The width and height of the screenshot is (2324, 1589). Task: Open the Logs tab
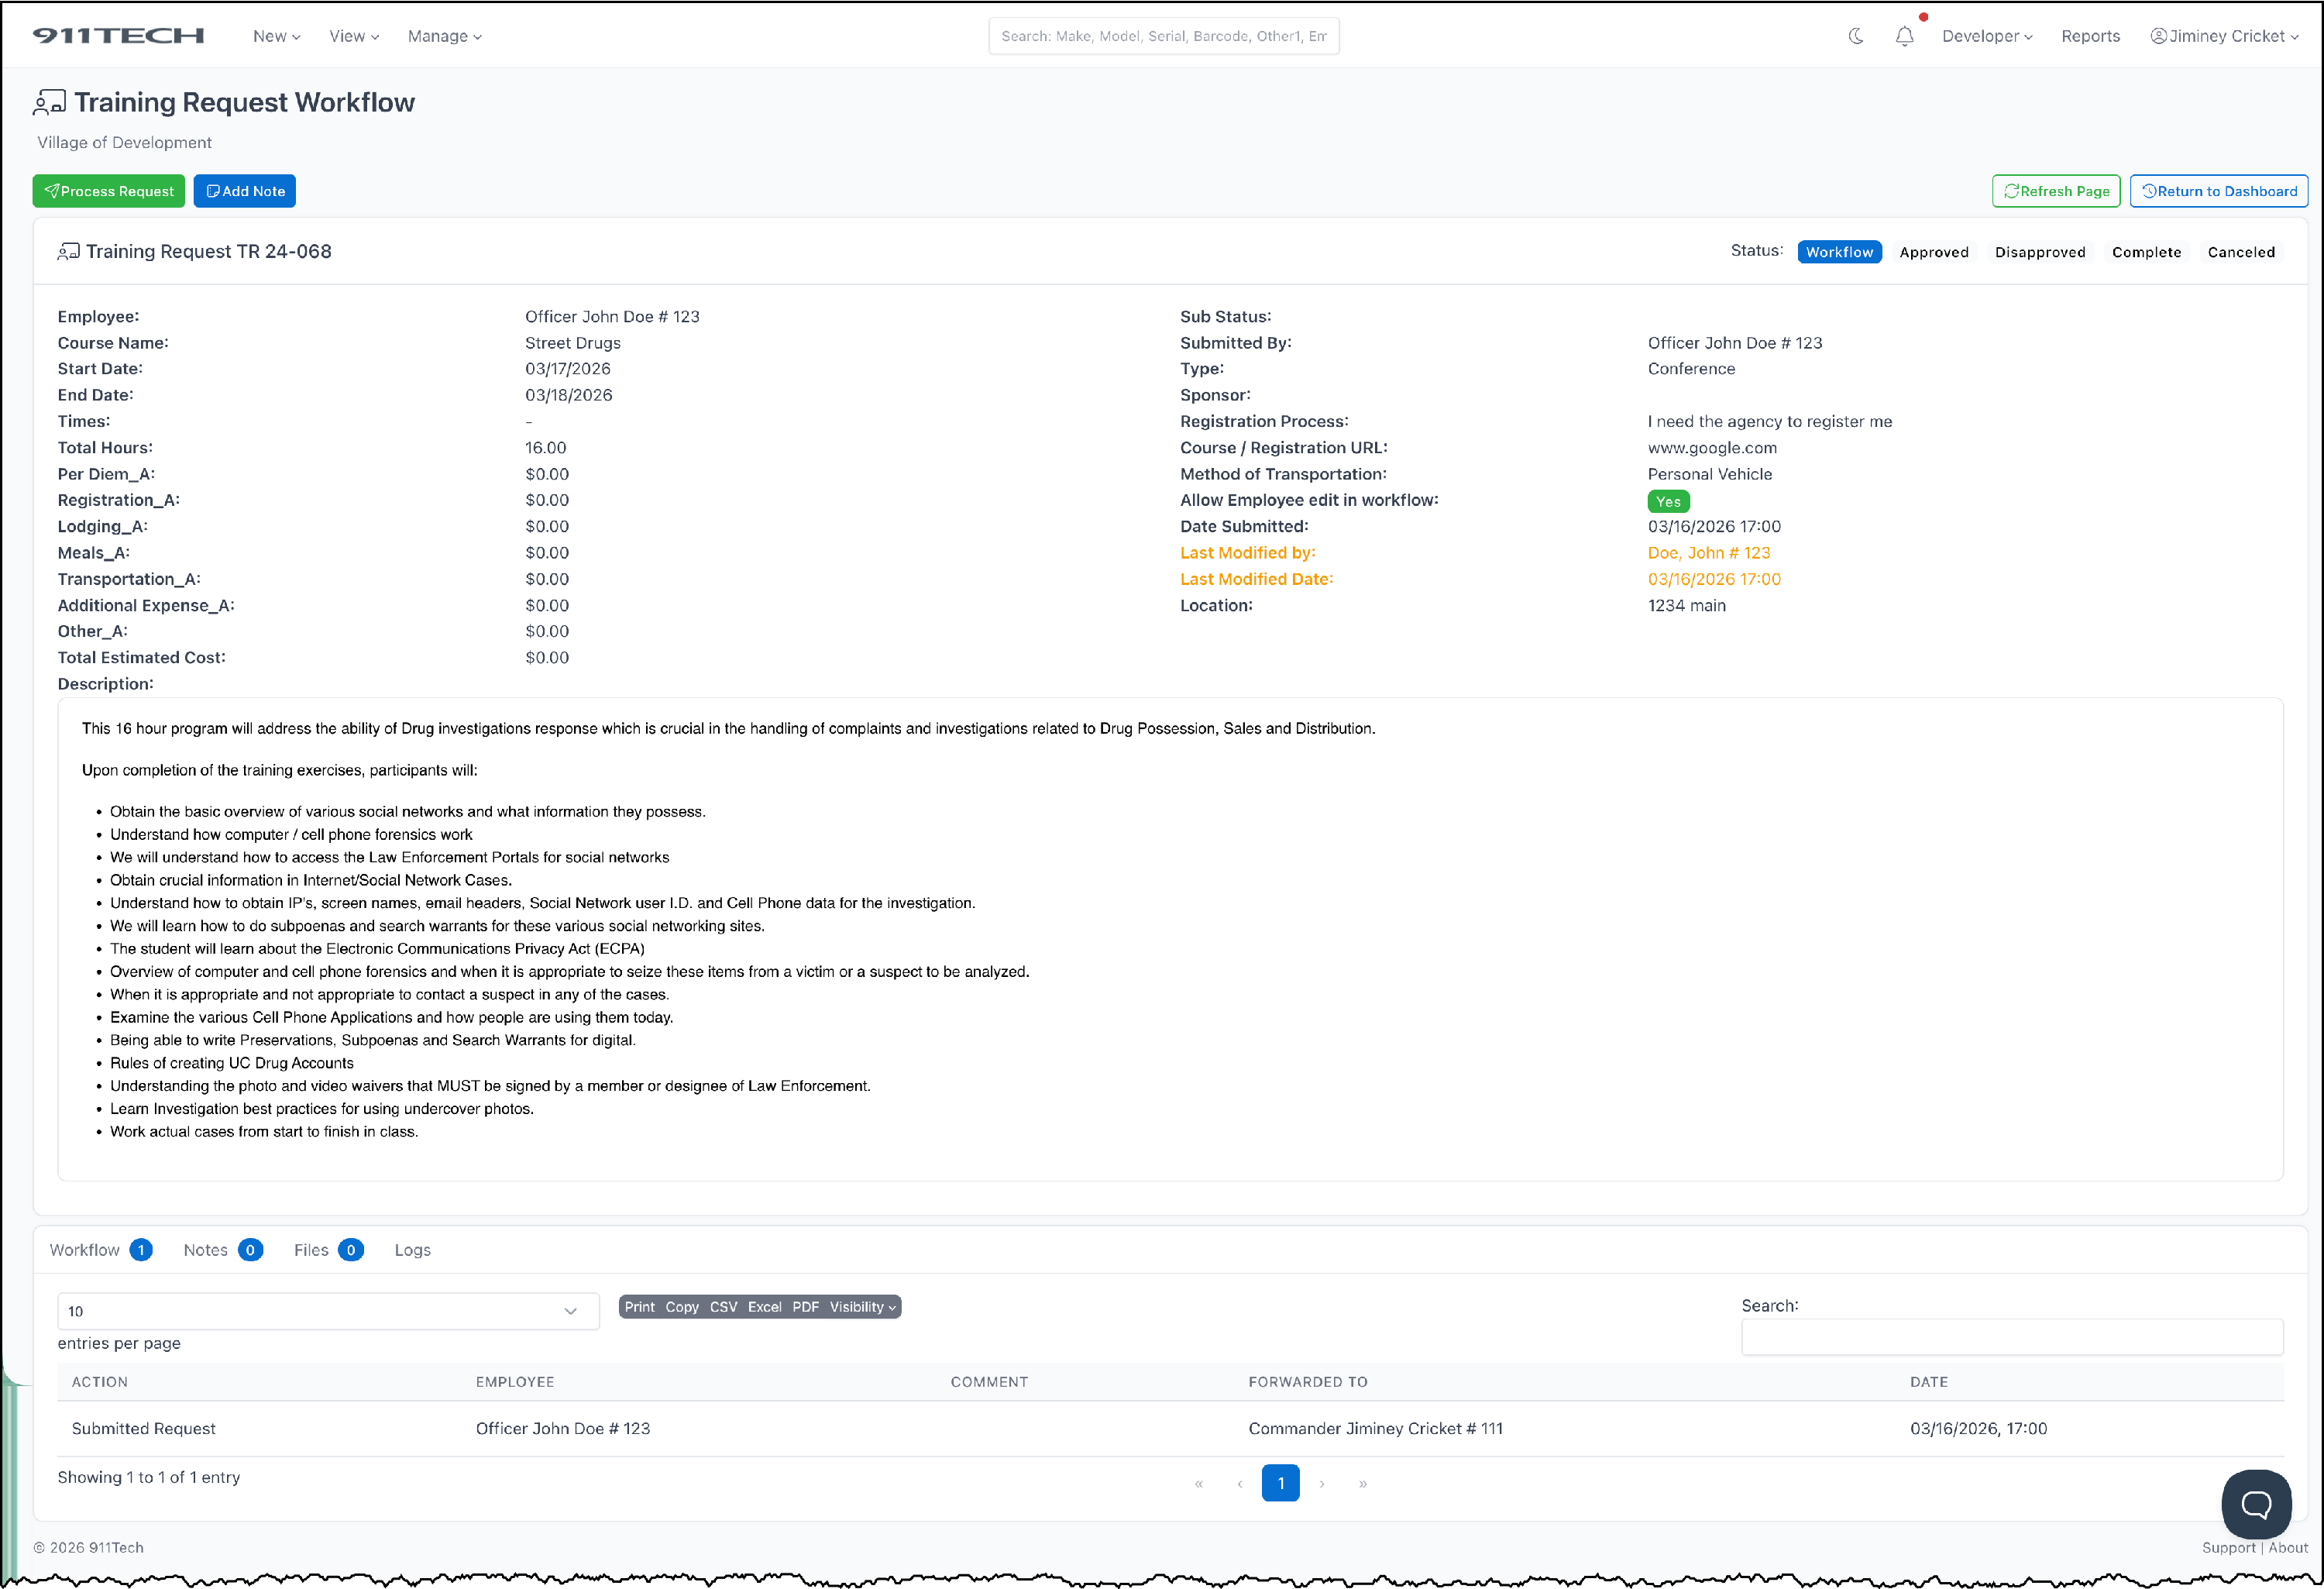pos(412,1250)
